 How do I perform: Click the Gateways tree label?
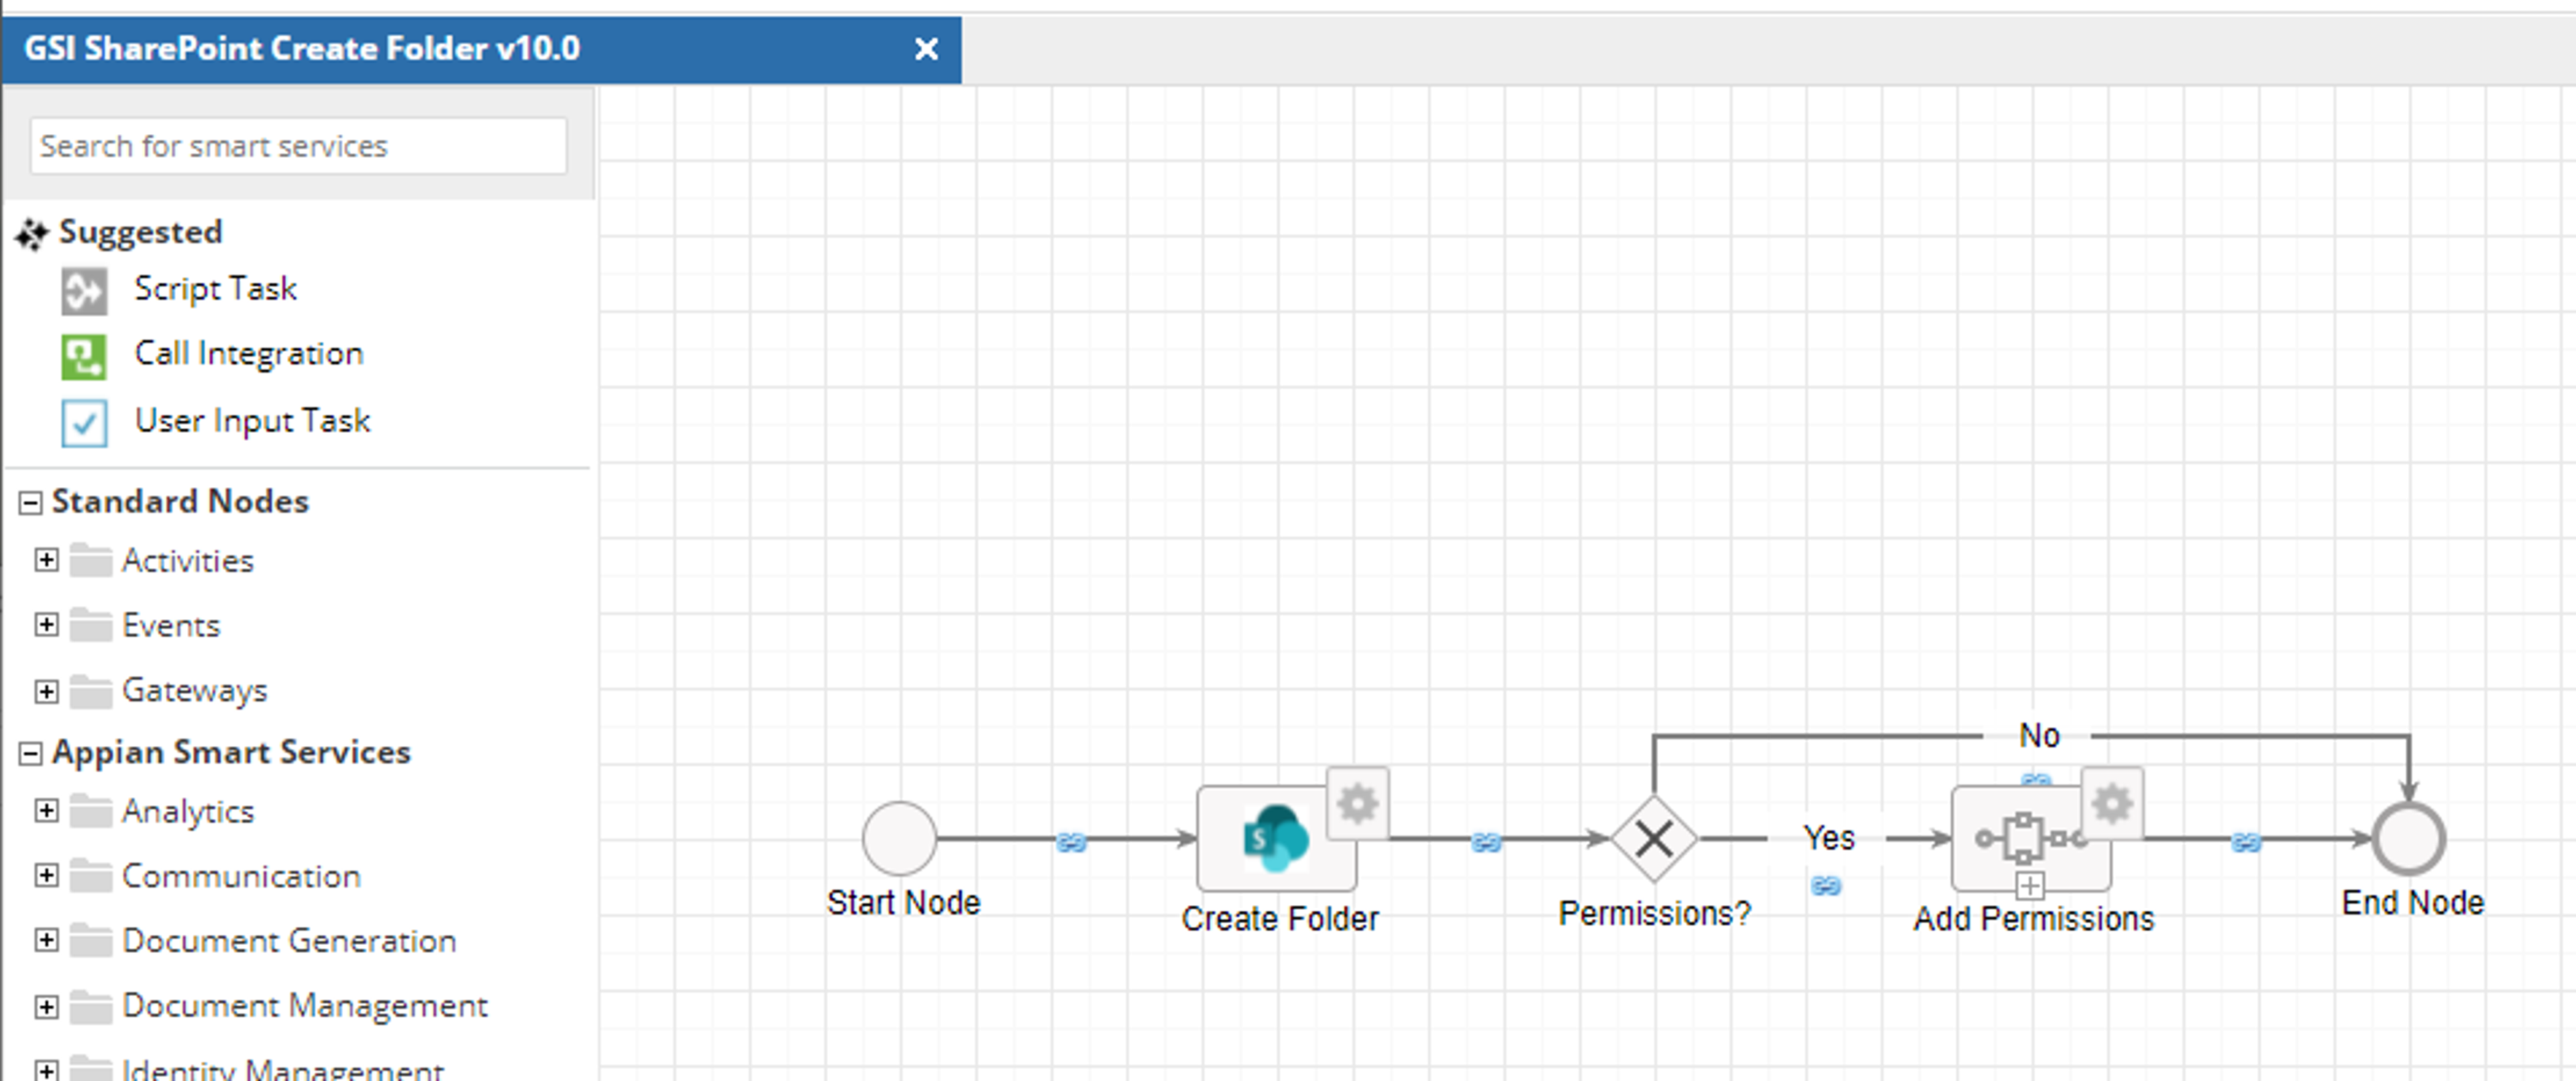click(x=194, y=691)
